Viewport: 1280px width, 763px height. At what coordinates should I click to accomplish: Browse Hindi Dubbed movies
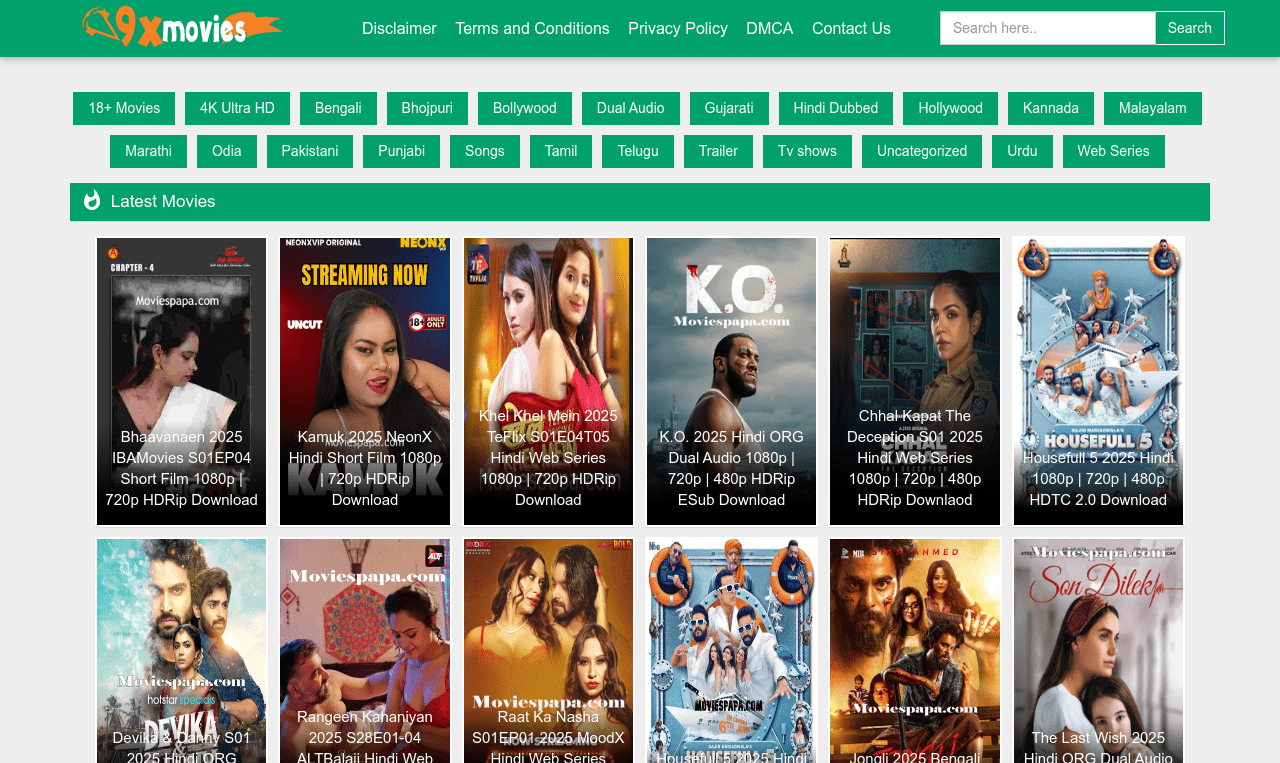835,108
